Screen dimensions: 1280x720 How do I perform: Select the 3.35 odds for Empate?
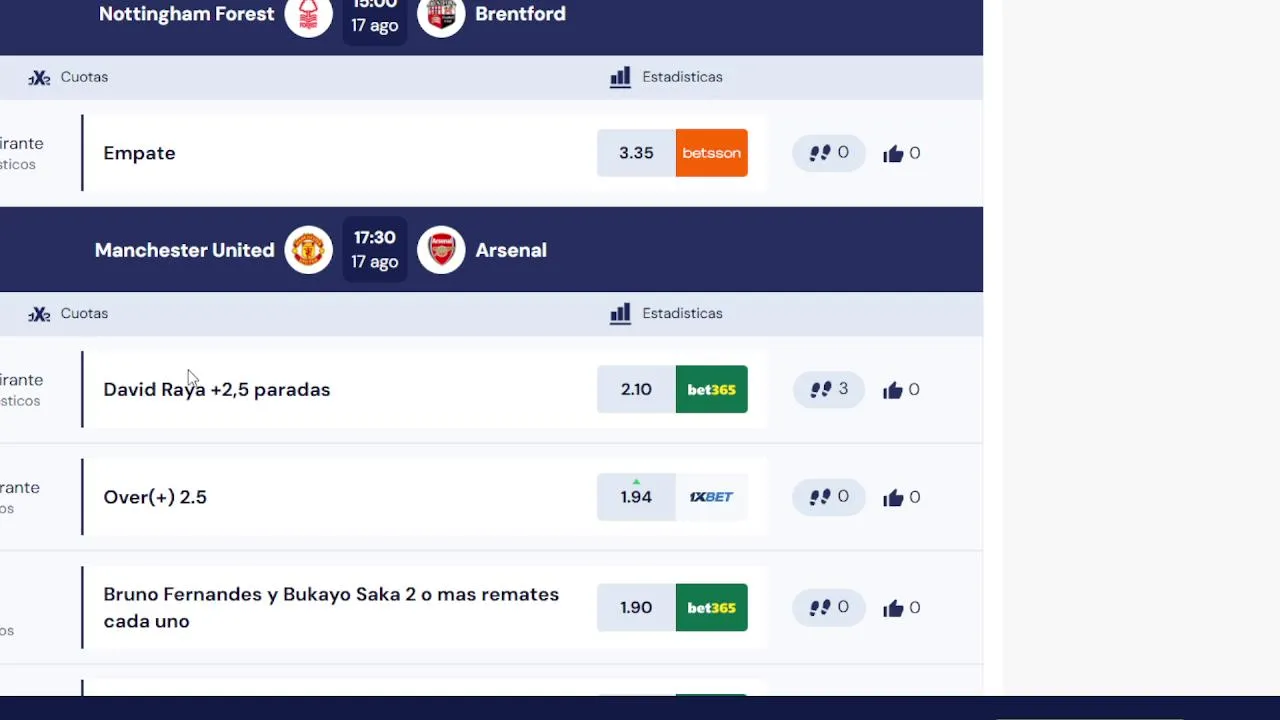coord(636,153)
